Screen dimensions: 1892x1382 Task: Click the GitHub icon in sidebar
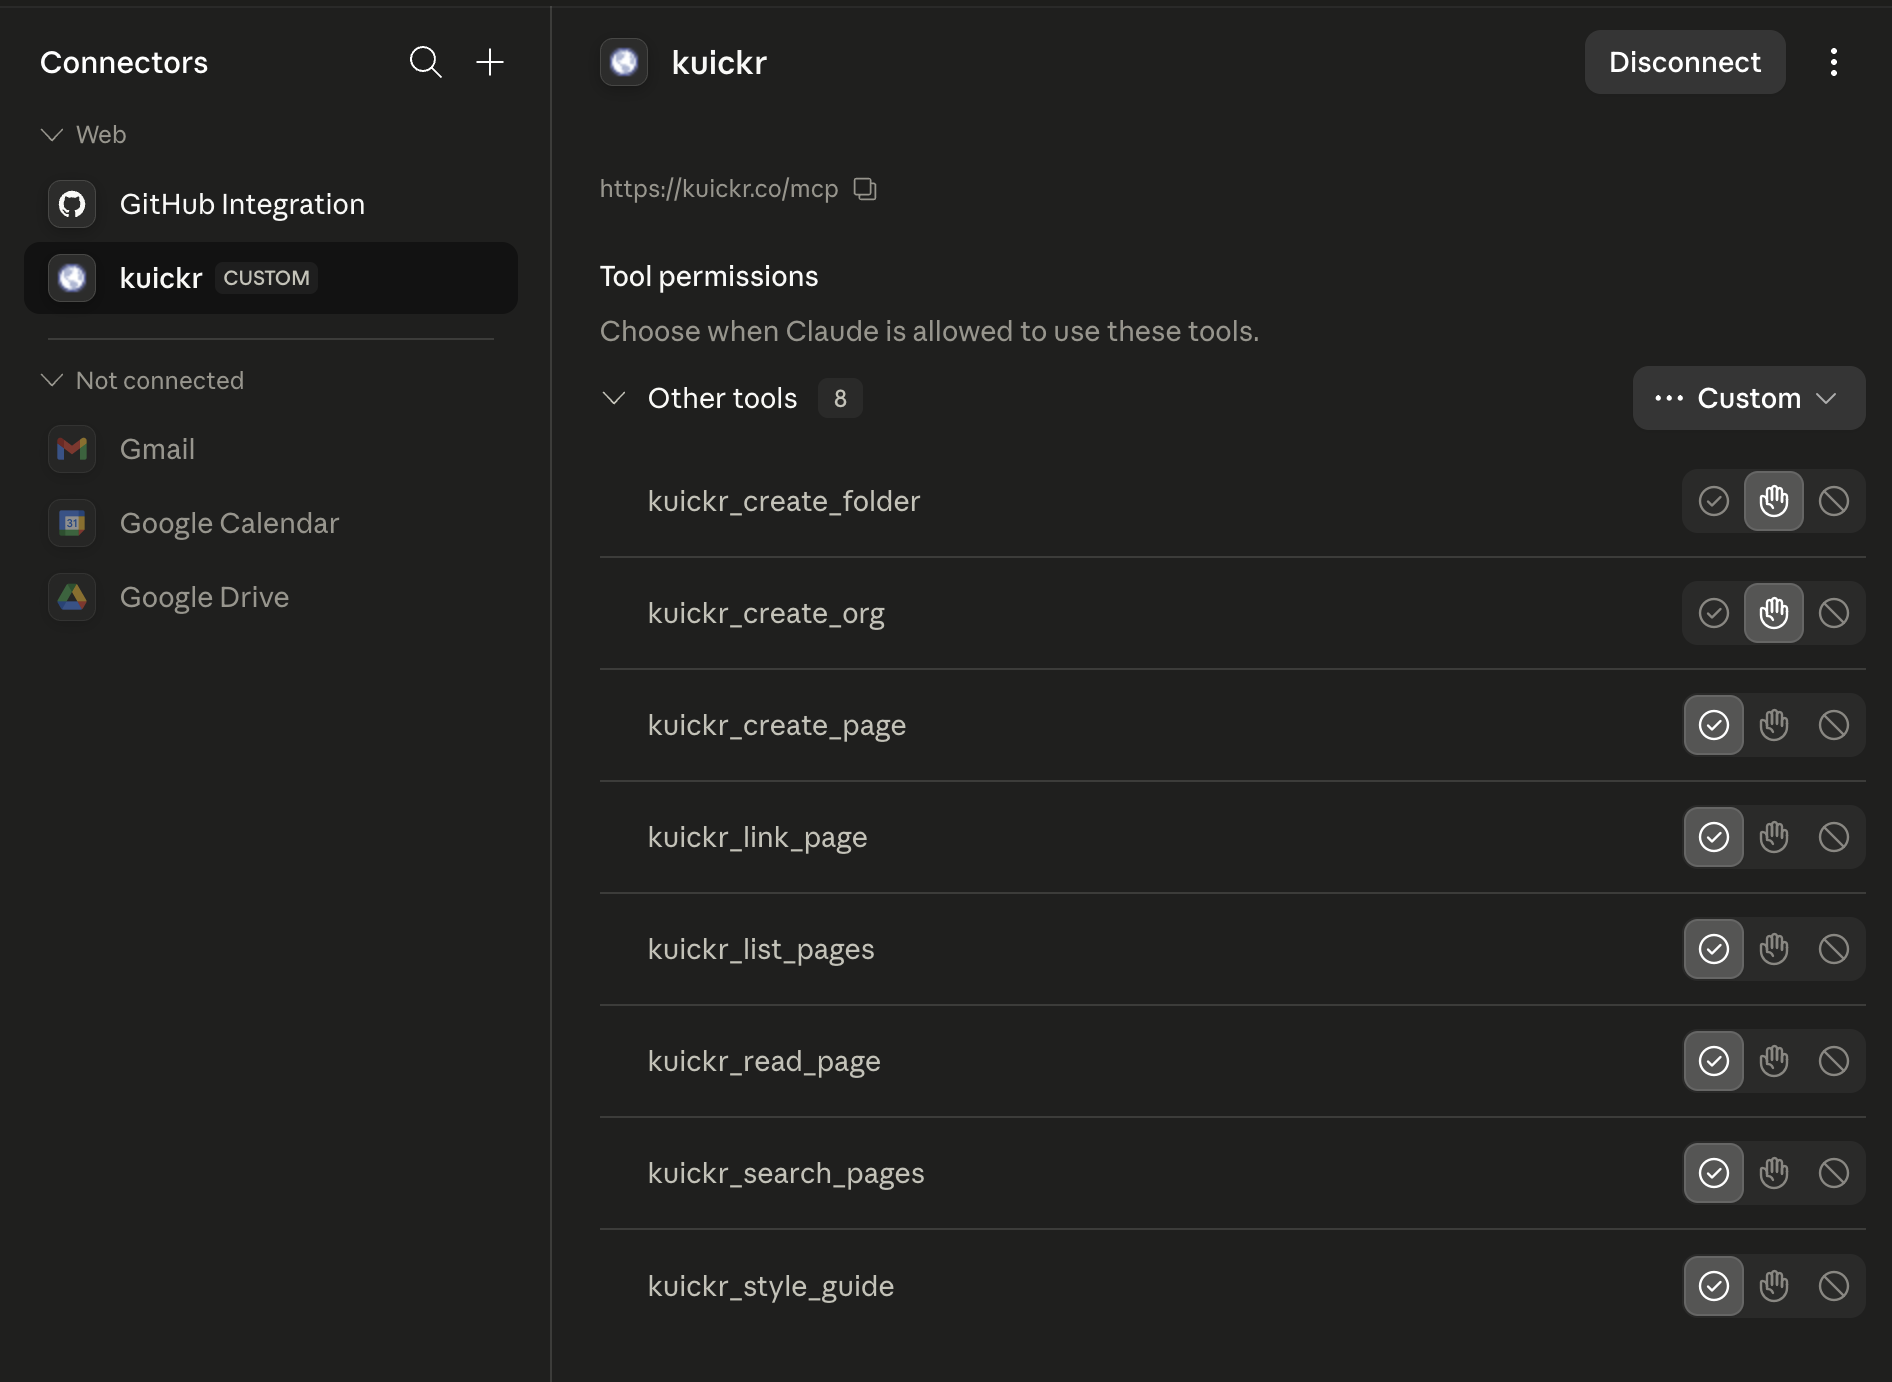pos(72,204)
